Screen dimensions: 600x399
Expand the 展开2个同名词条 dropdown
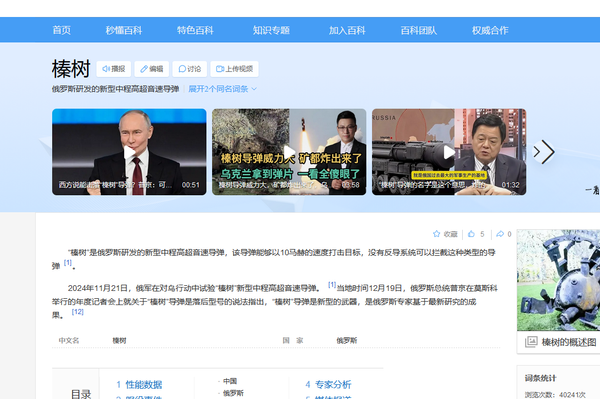(222, 89)
